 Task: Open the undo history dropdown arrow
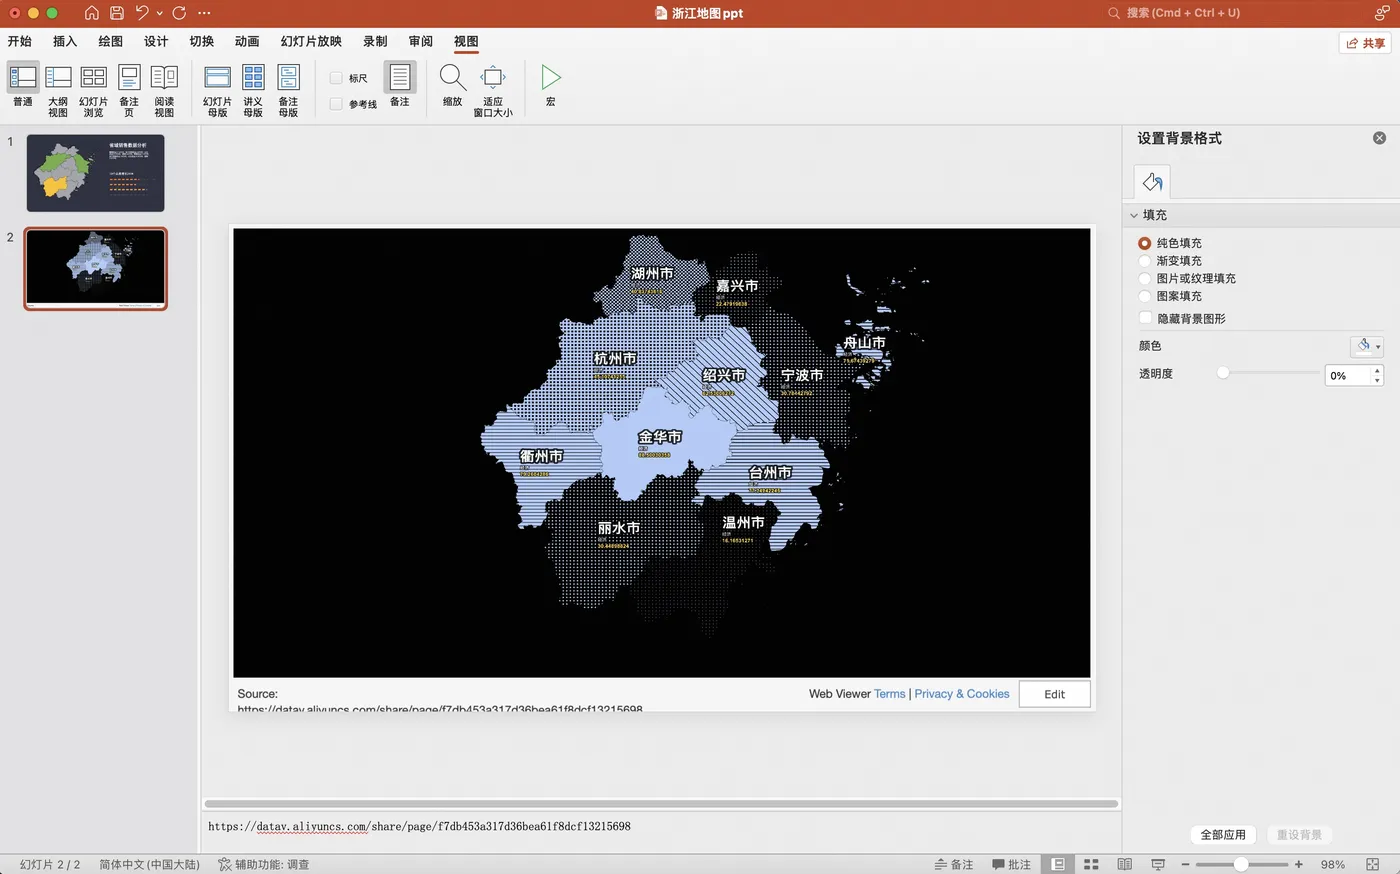160,13
